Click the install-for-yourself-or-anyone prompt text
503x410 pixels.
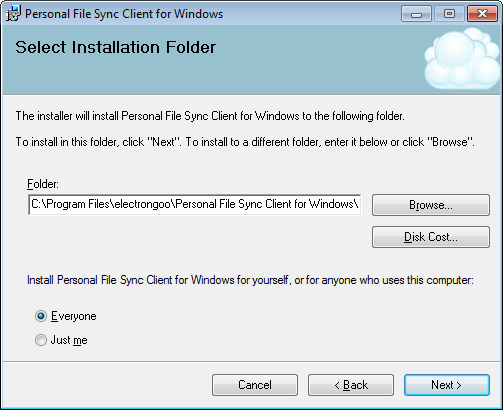click(x=250, y=280)
